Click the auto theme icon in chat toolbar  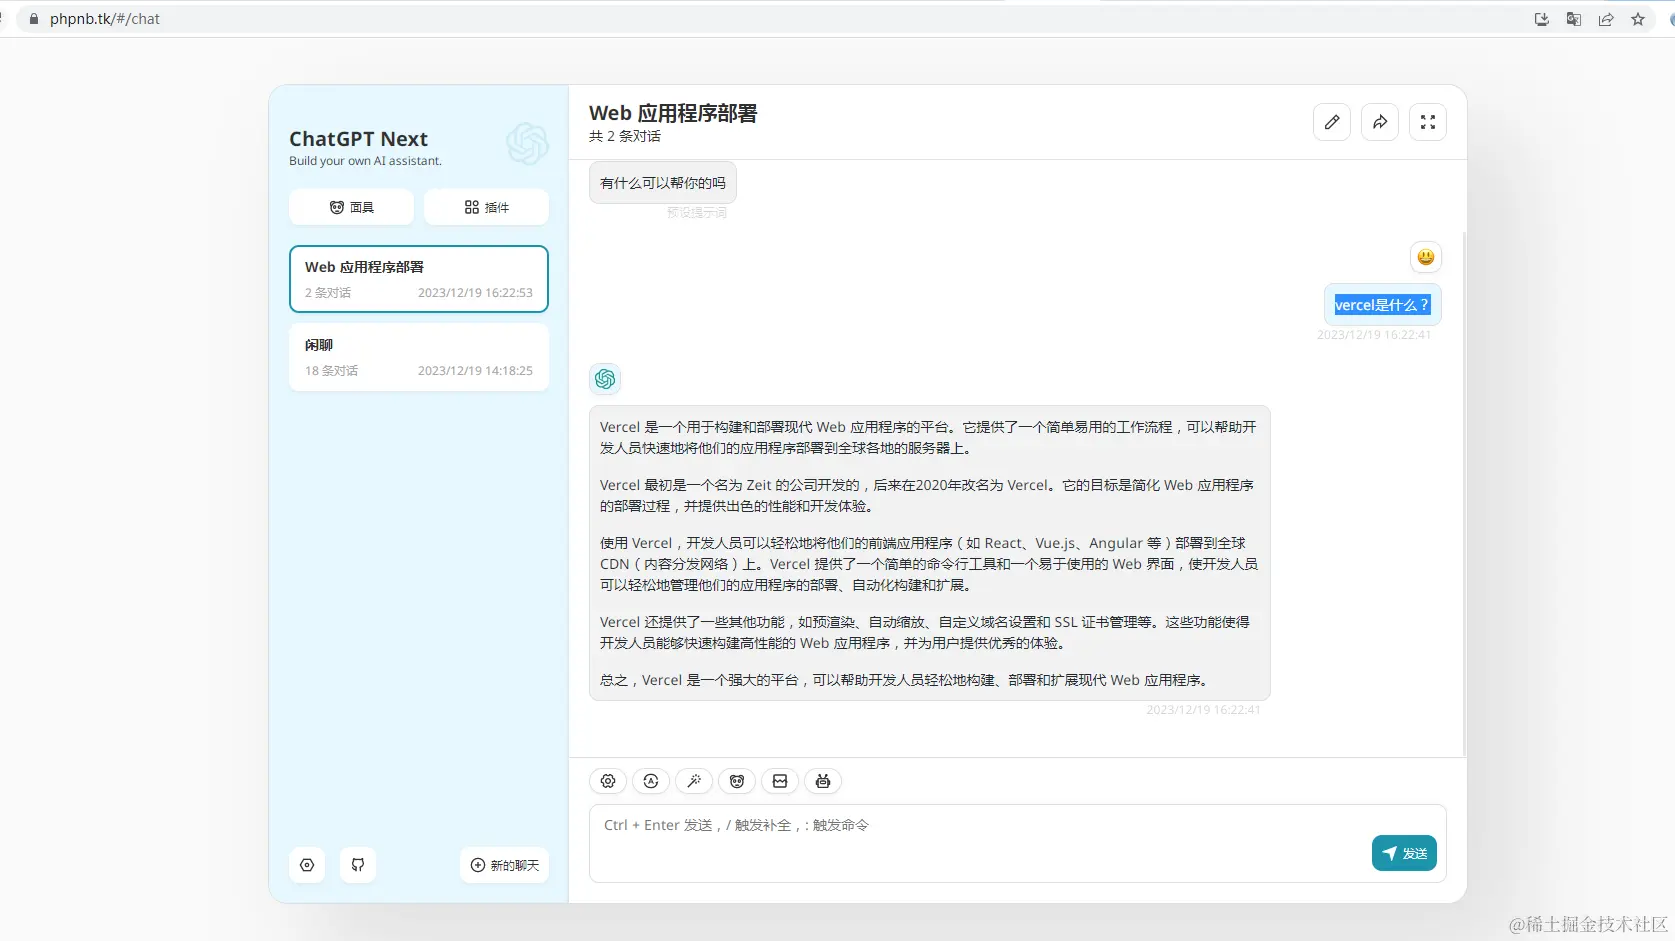pos(651,781)
